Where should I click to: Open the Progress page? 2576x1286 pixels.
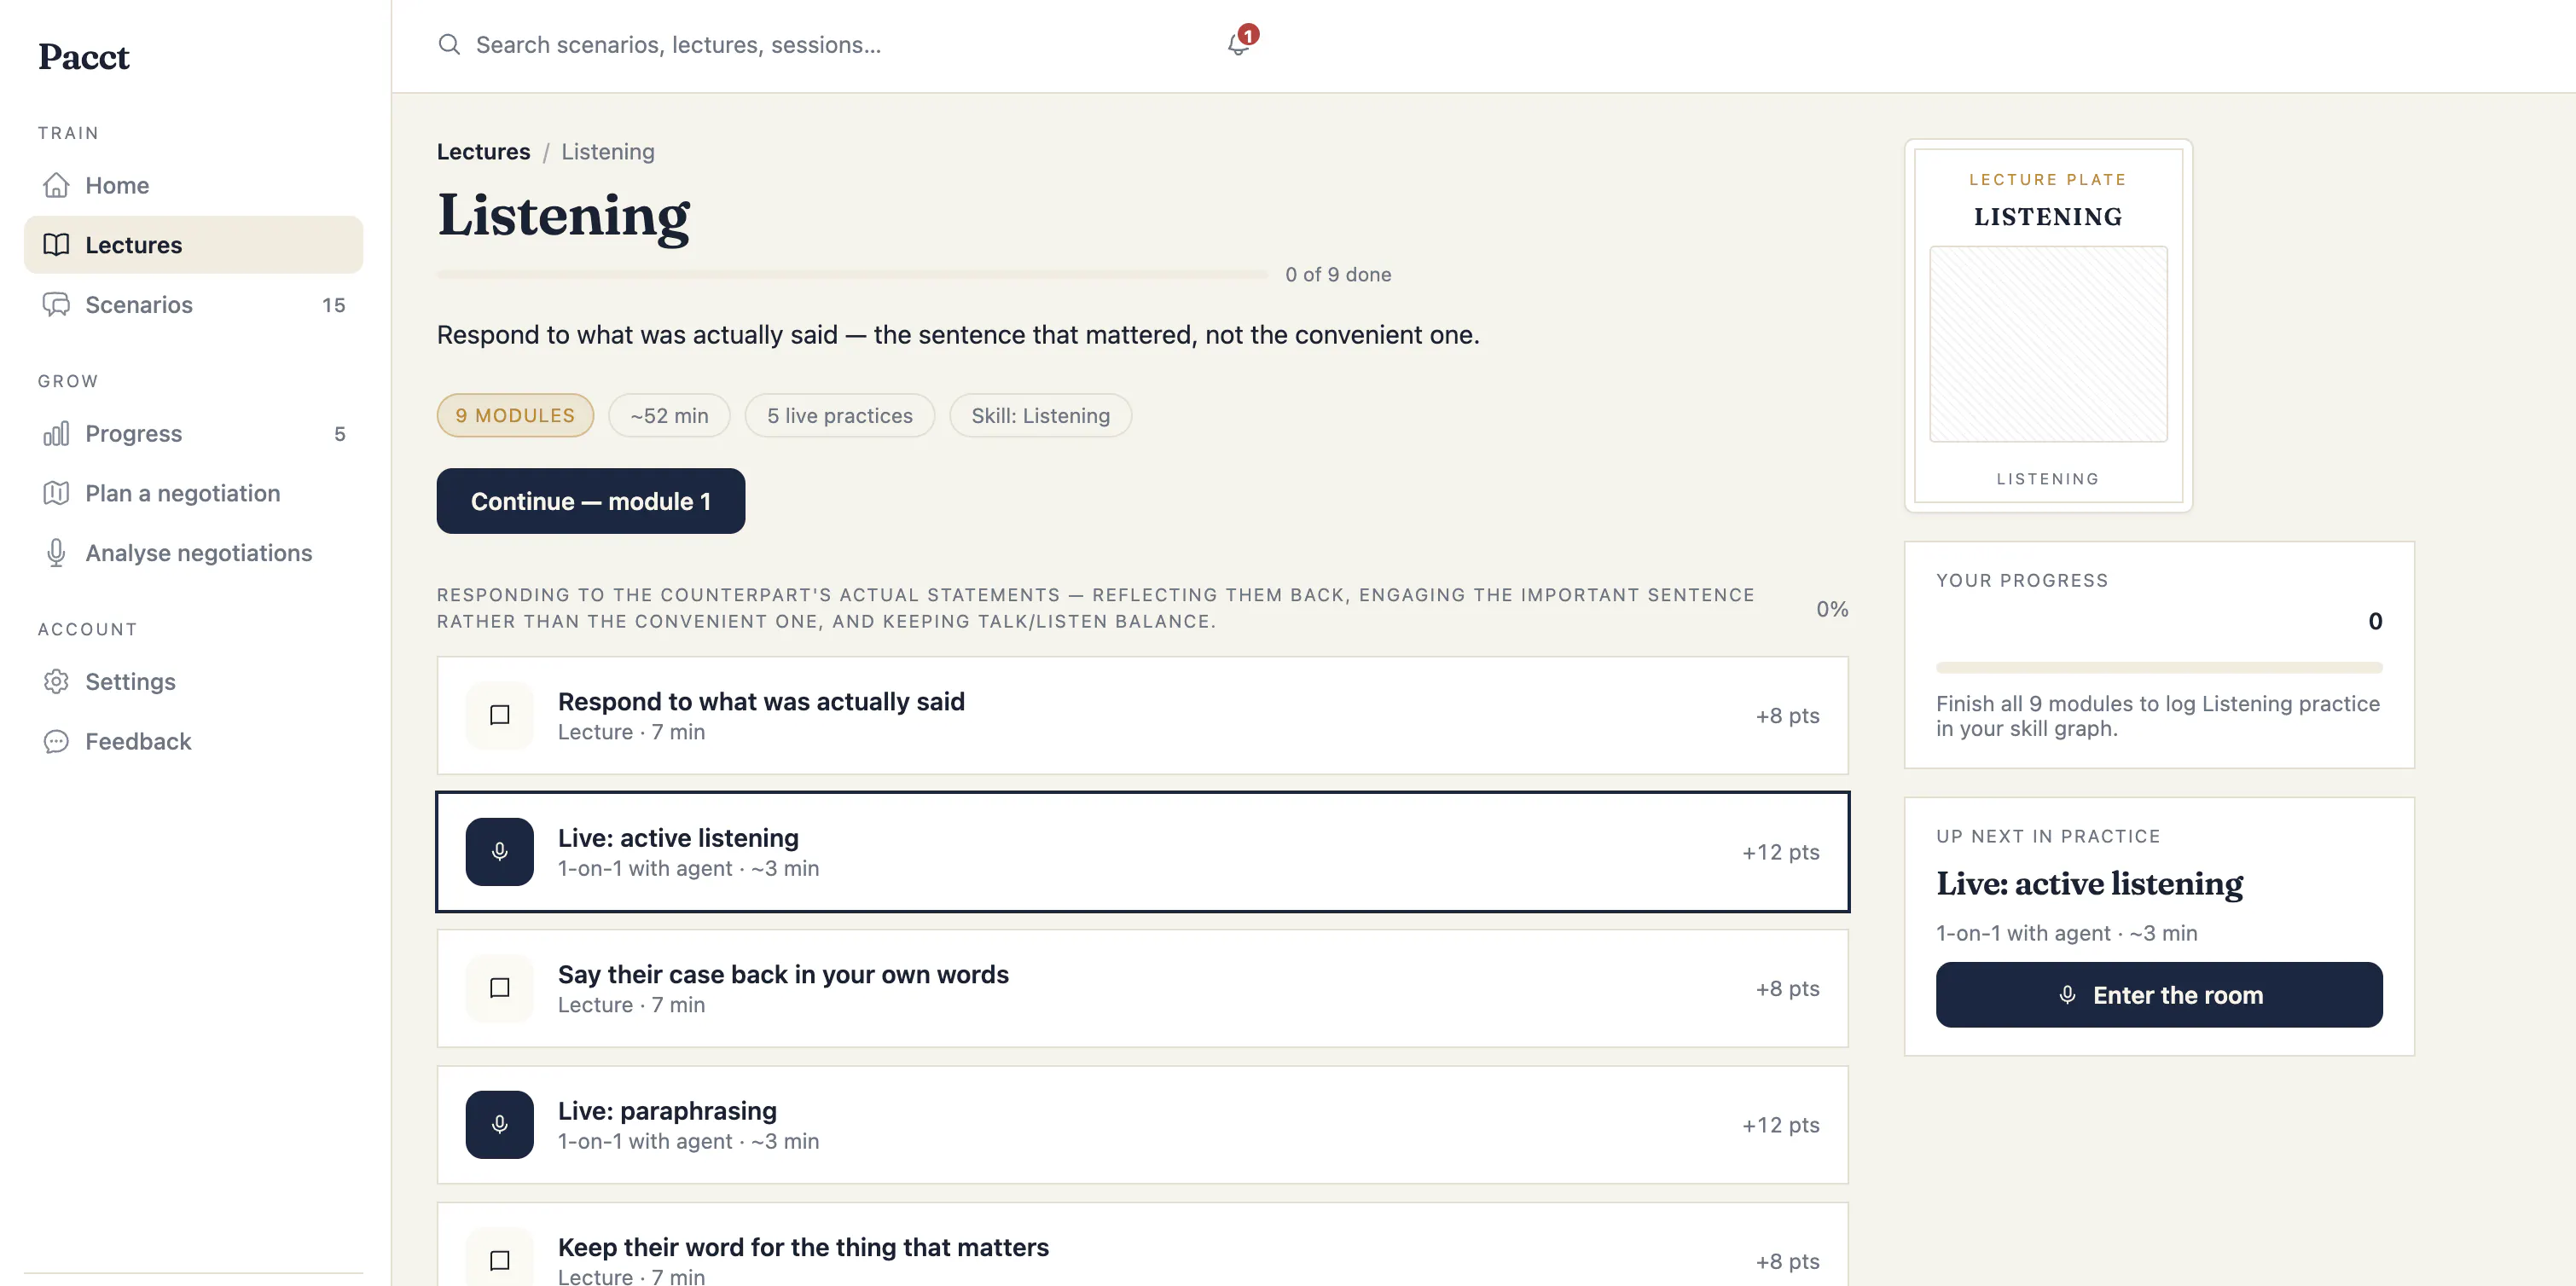coord(193,433)
